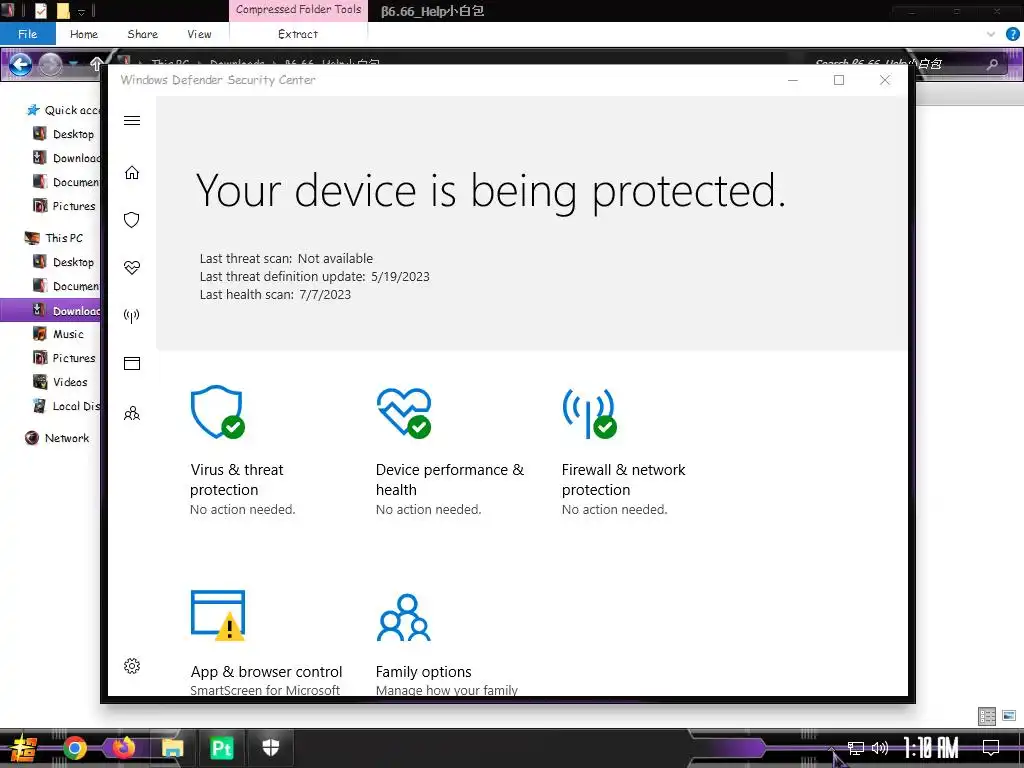This screenshot has height=768, width=1024.
Task: Select Quick access in Explorer tree
Action: coord(63,110)
